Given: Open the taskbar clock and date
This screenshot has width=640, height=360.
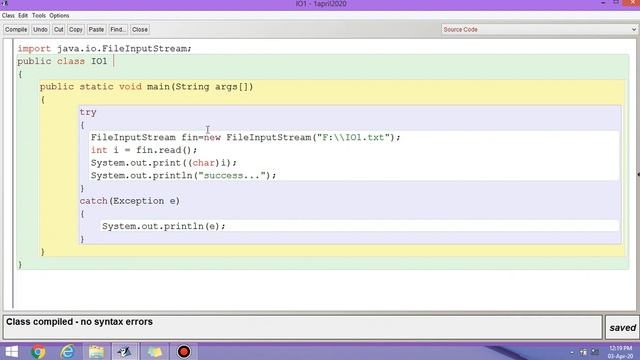Looking at the screenshot, I should pyautogui.click(x=620, y=352).
